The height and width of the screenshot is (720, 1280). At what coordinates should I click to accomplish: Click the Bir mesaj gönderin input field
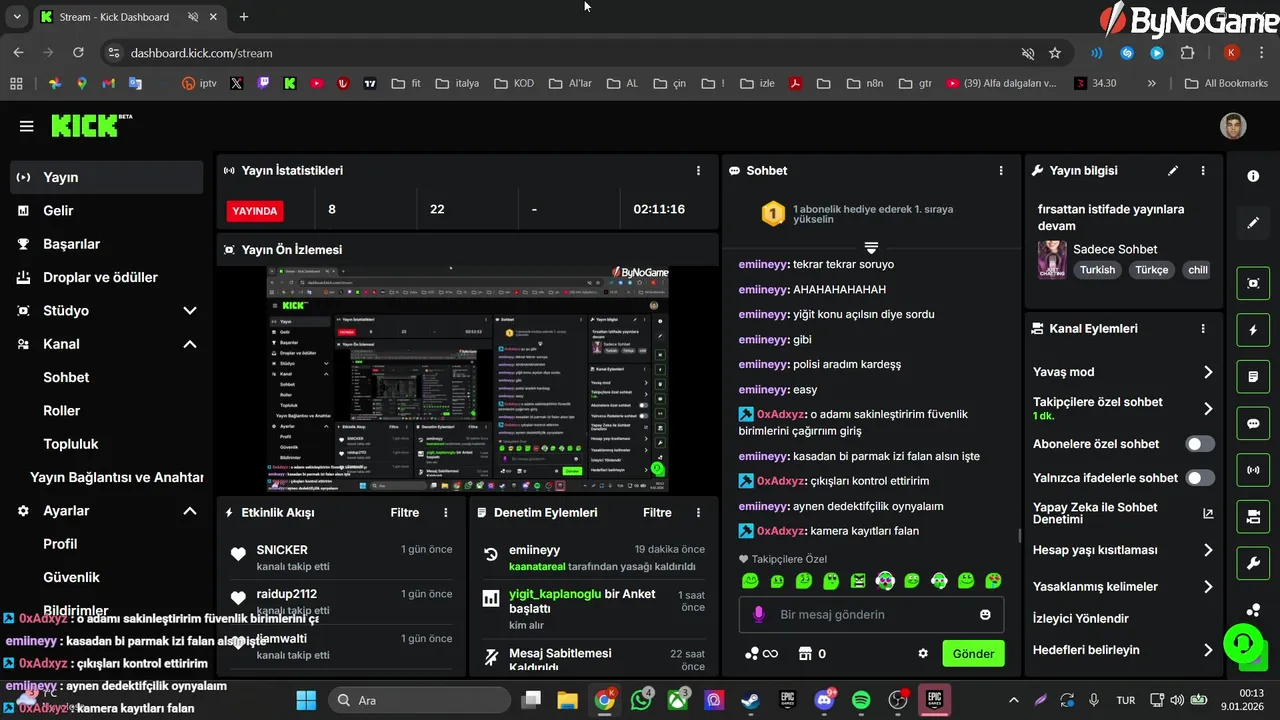(x=870, y=614)
